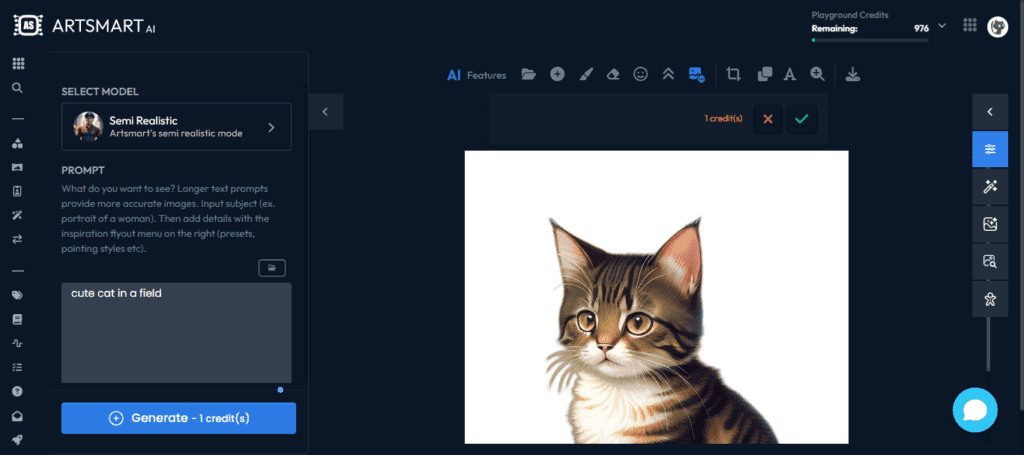
Task: Select the paint brush tool
Action: [x=586, y=74]
